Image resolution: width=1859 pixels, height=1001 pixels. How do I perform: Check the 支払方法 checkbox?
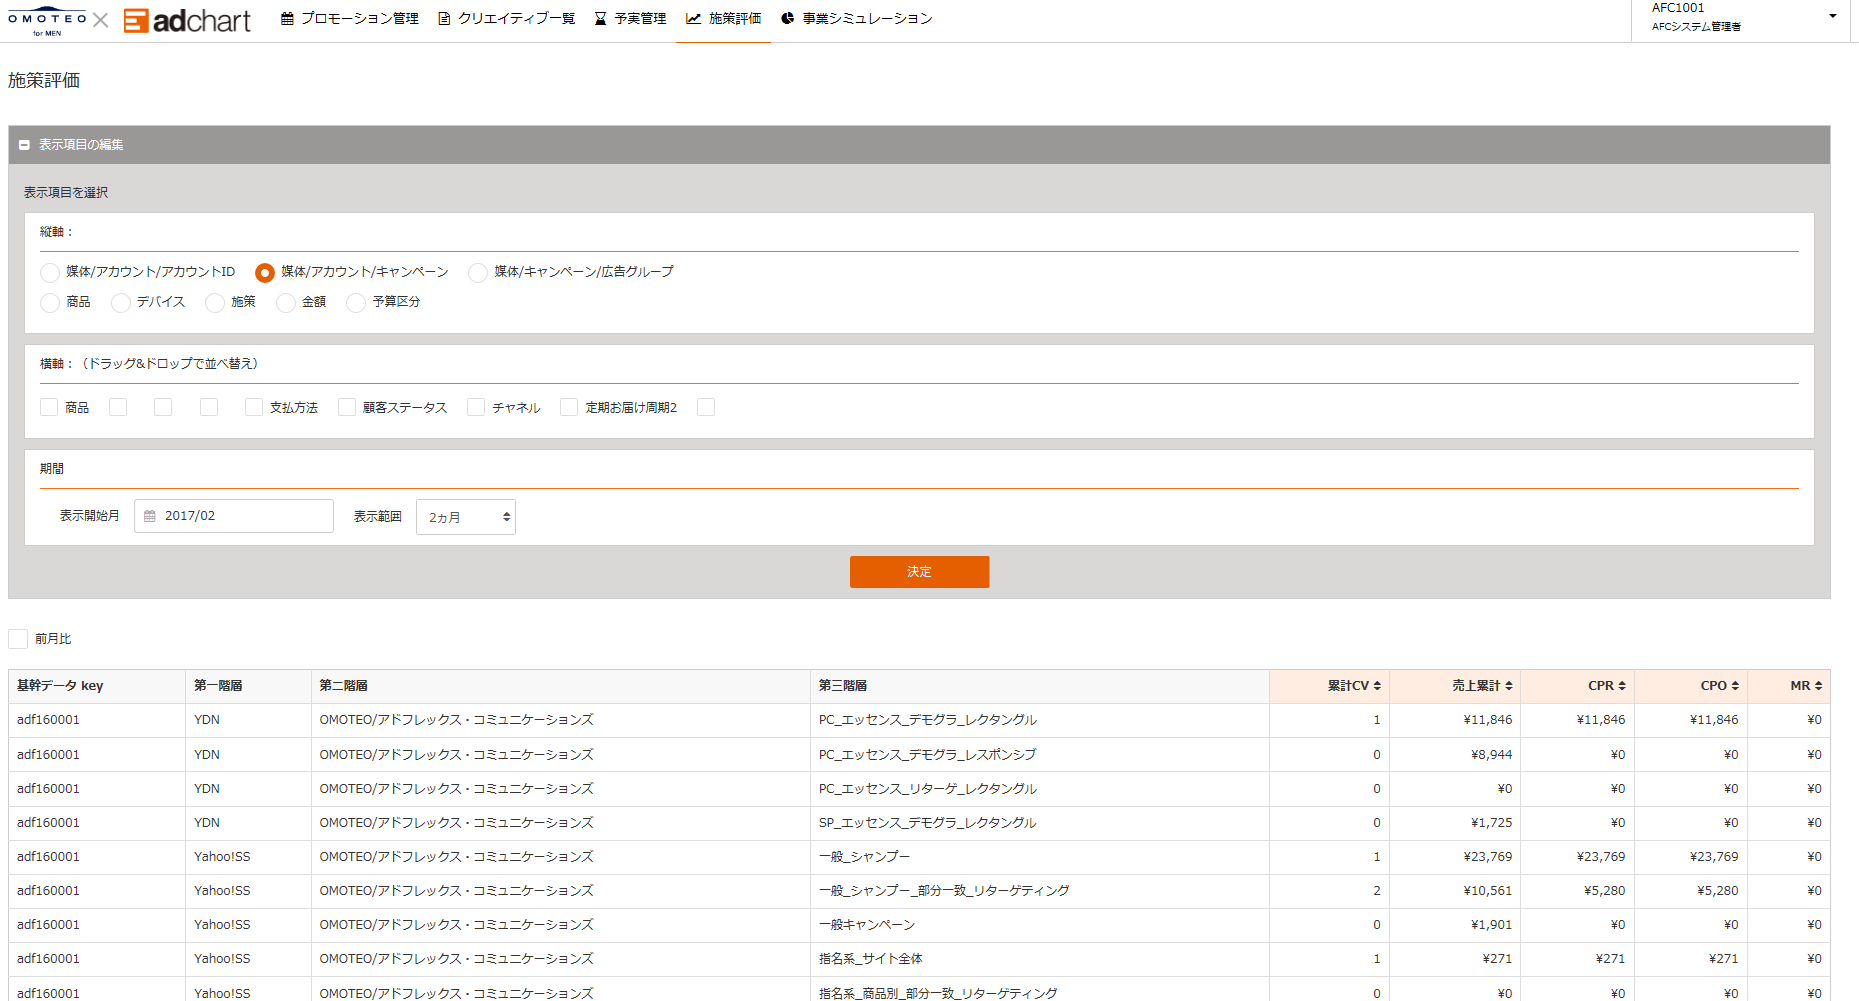(254, 407)
